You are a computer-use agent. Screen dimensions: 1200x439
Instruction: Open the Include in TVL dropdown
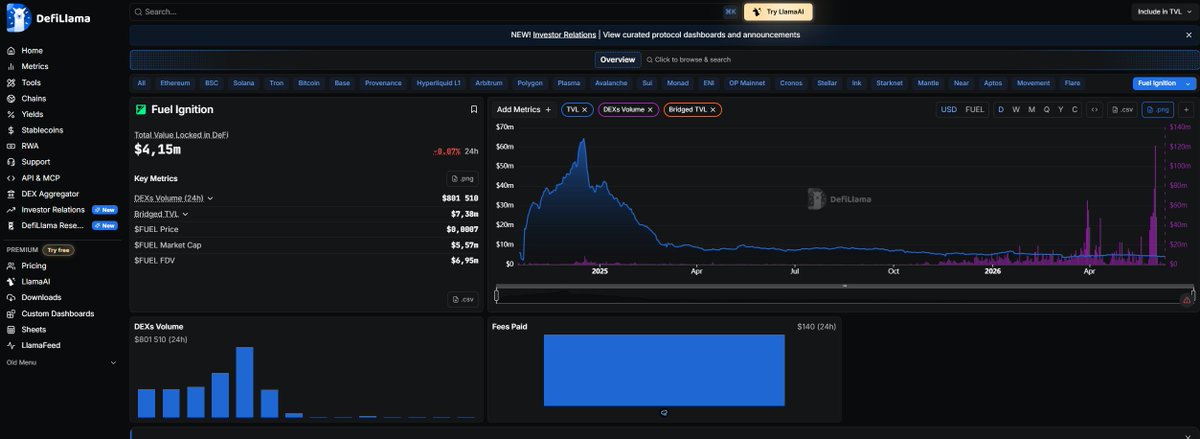pos(1165,12)
